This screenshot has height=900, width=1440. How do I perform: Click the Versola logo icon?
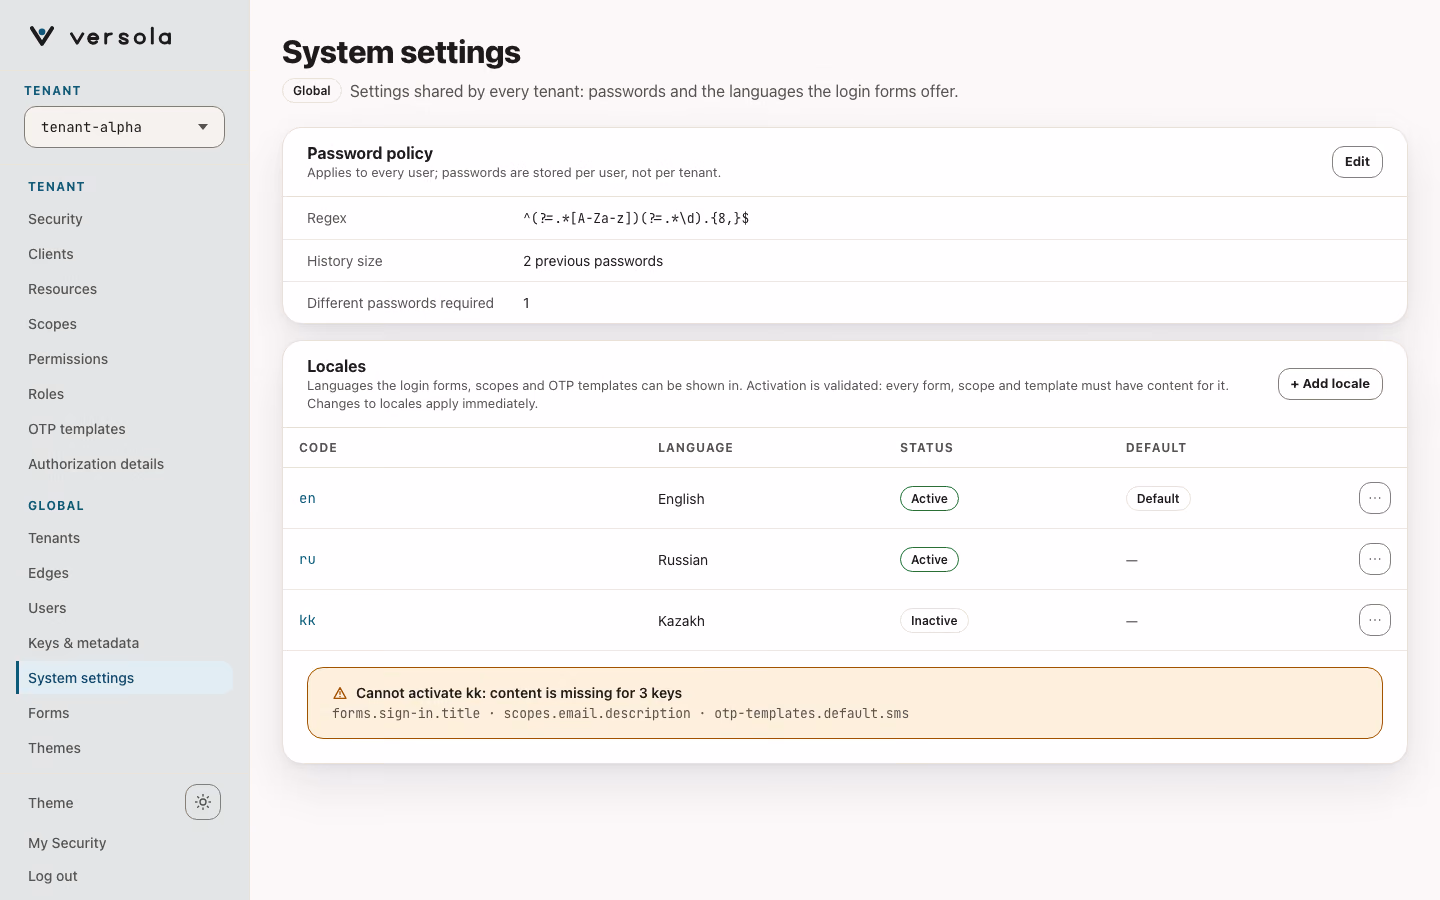pyautogui.click(x=42, y=37)
